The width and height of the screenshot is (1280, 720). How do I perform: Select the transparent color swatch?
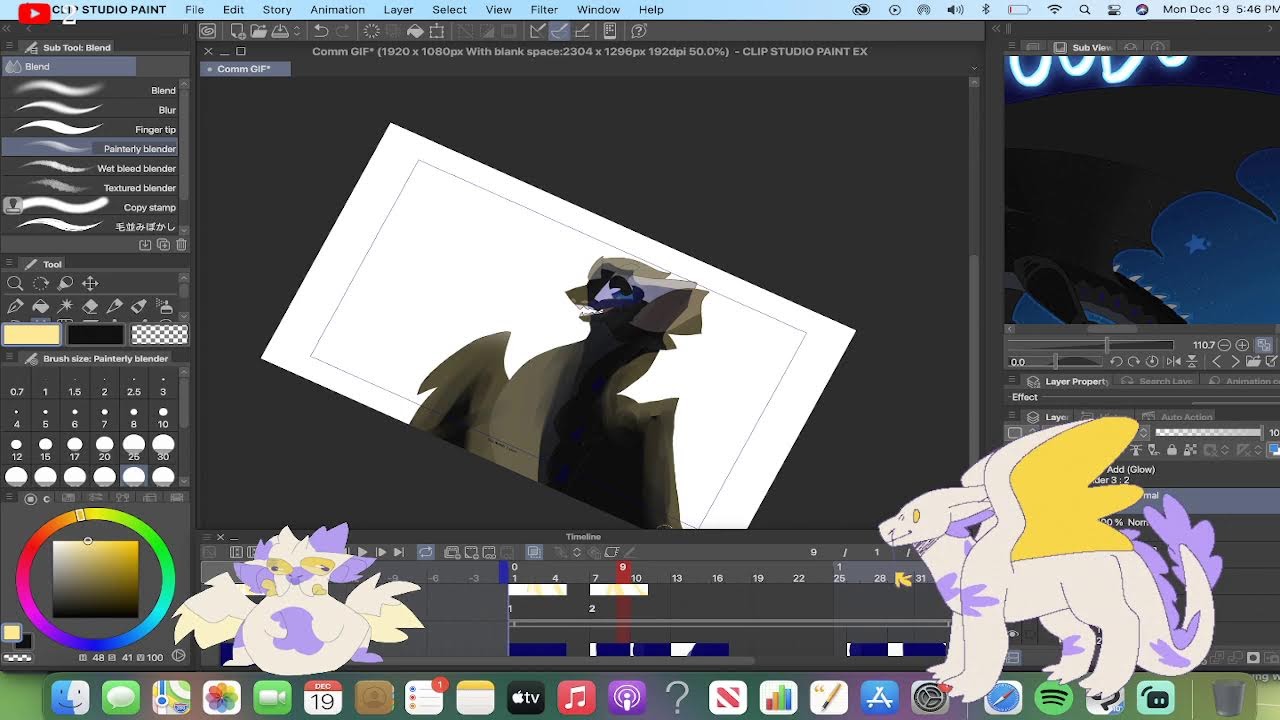[159, 335]
